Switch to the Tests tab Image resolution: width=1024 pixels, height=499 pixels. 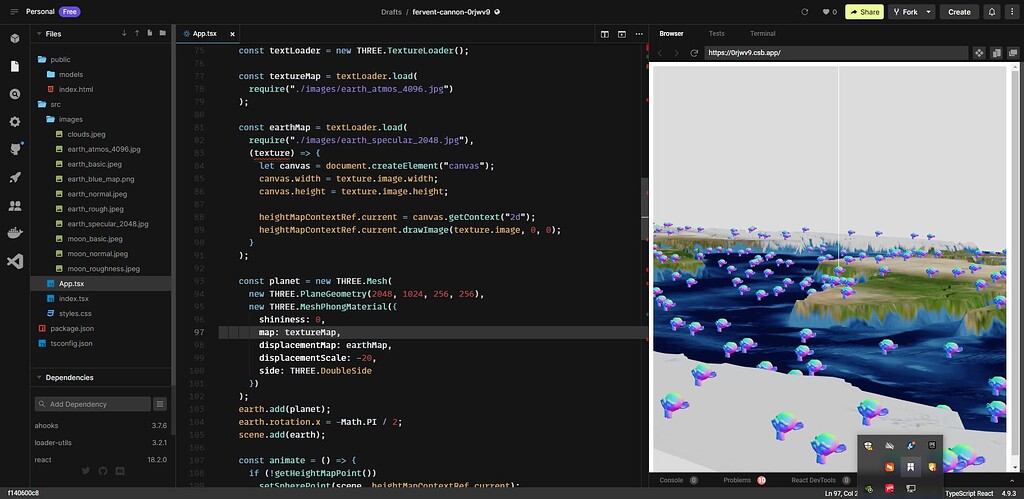717,33
